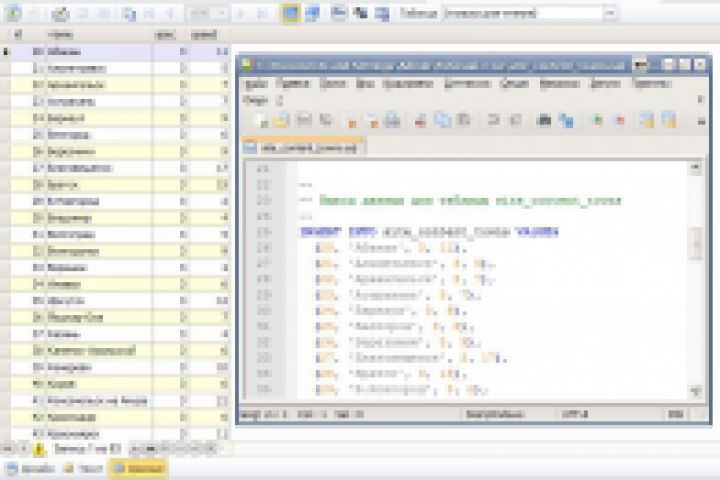The height and width of the screenshot is (480, 720).
Task: Select the highlighted yellow tab at database window bottom
Action: pos(138,469)
